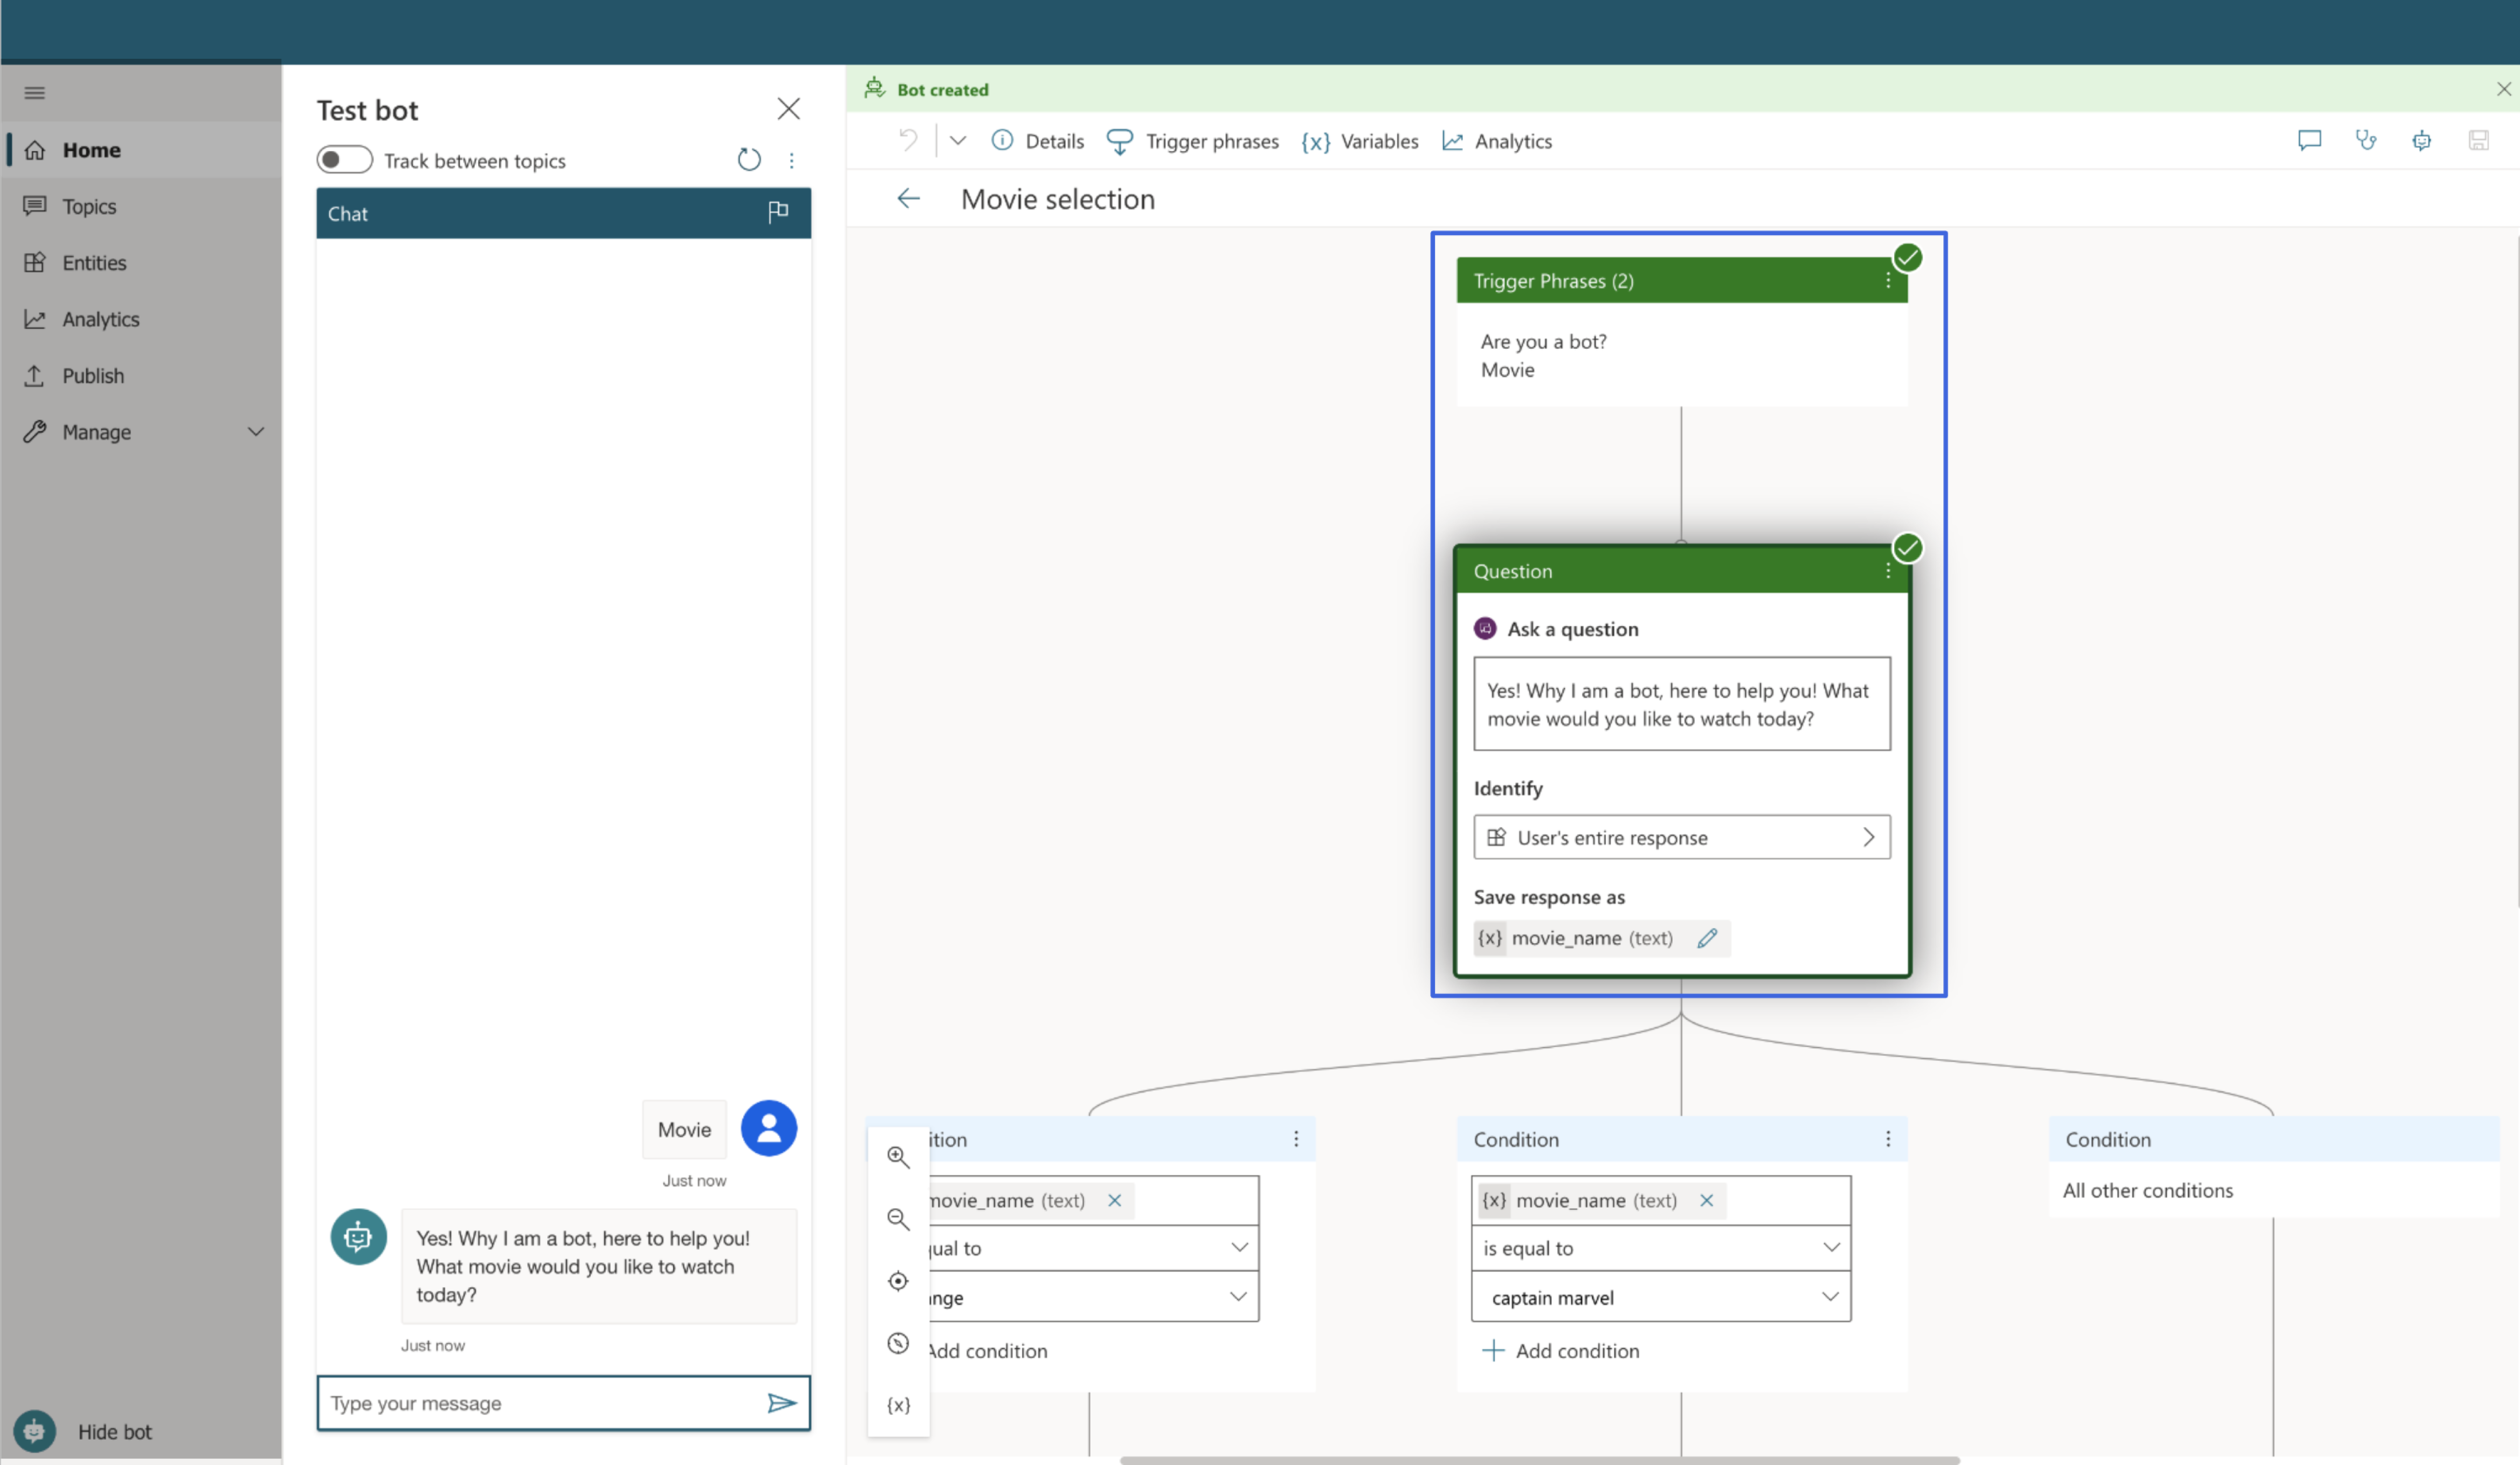Click the user avatar in chat
The image size is (2520, 1465).
(x=769, y=1129)
